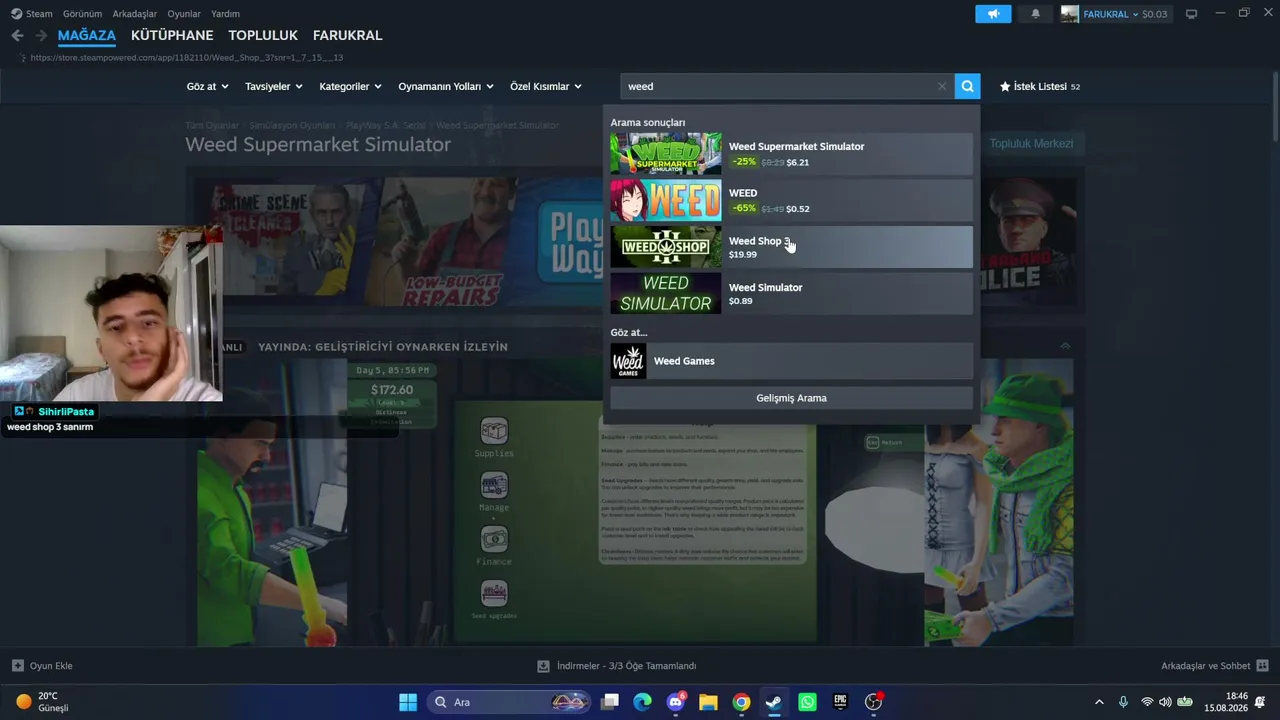Switch to Big Picture mode icon
This screenshot has height=720, width=1280.
(x=1191, y=14)
